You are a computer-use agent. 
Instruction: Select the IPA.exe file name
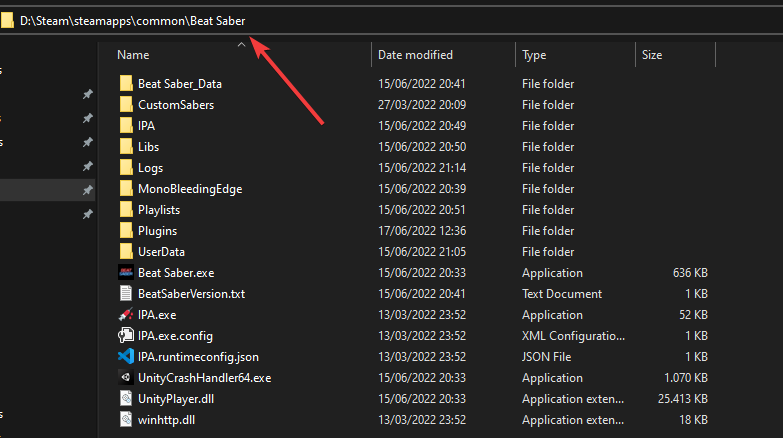point(157,315)
